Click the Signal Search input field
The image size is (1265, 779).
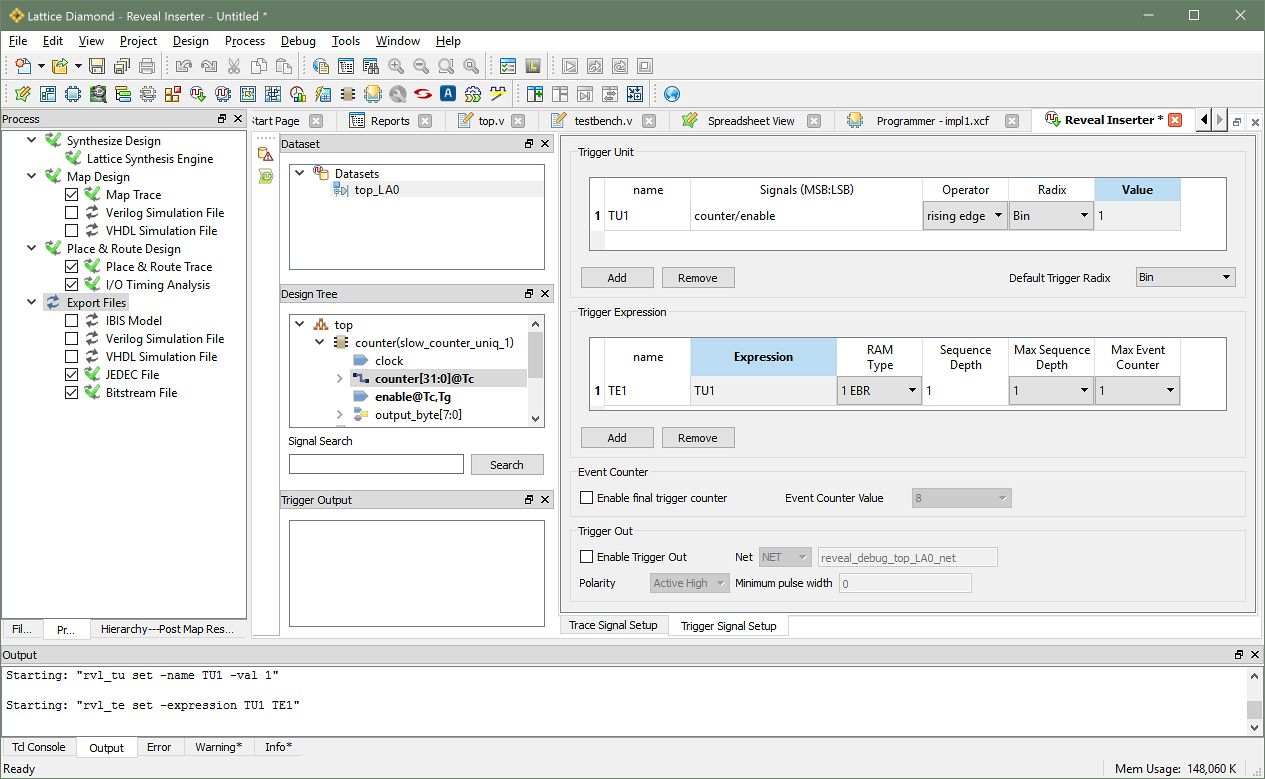pyautogui.click(x=376, y=464)
